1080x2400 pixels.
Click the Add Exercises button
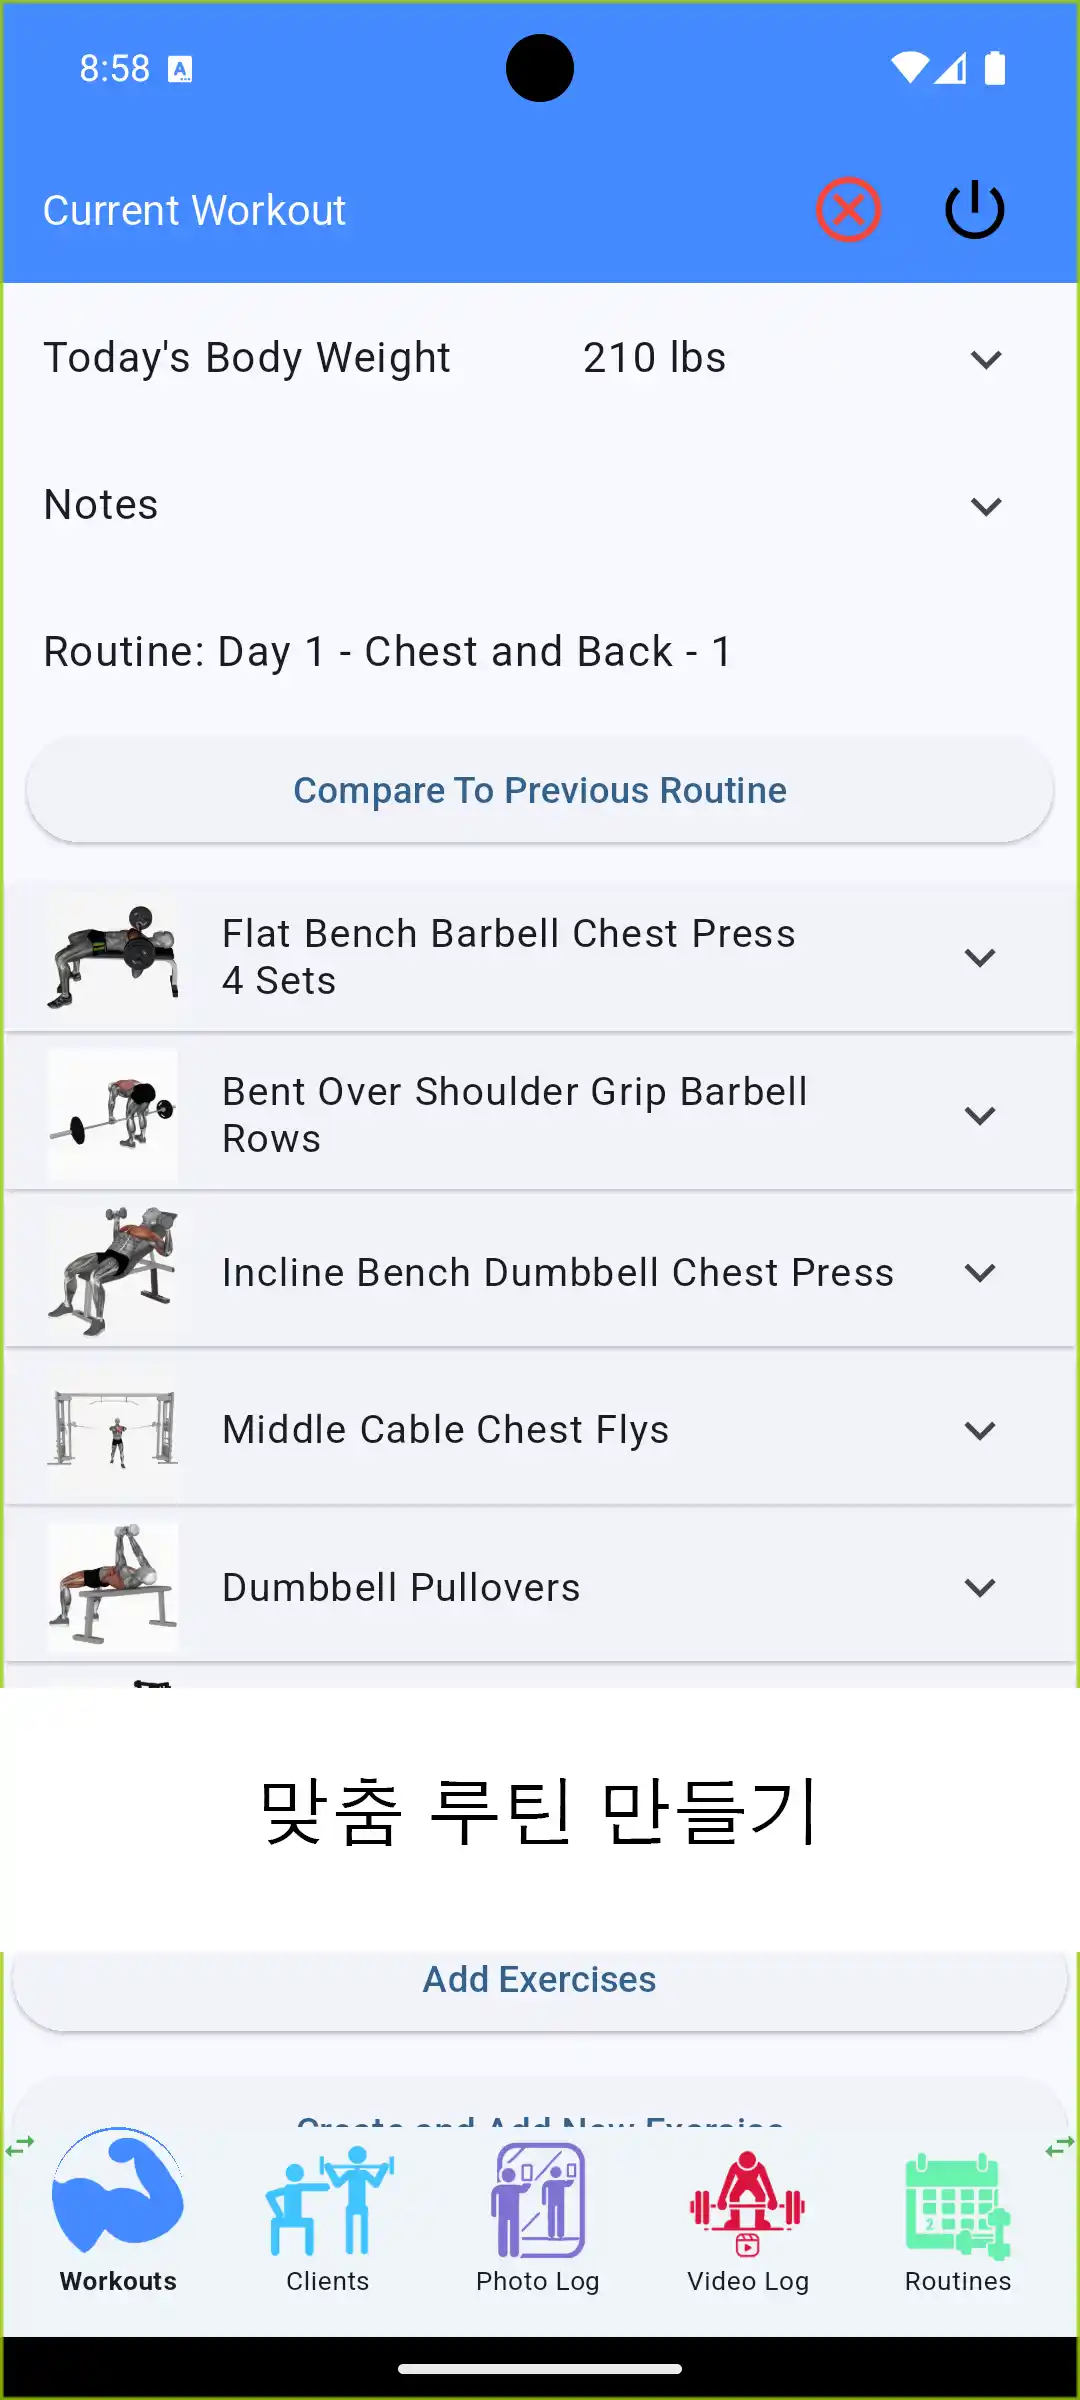coord(540,1980)
